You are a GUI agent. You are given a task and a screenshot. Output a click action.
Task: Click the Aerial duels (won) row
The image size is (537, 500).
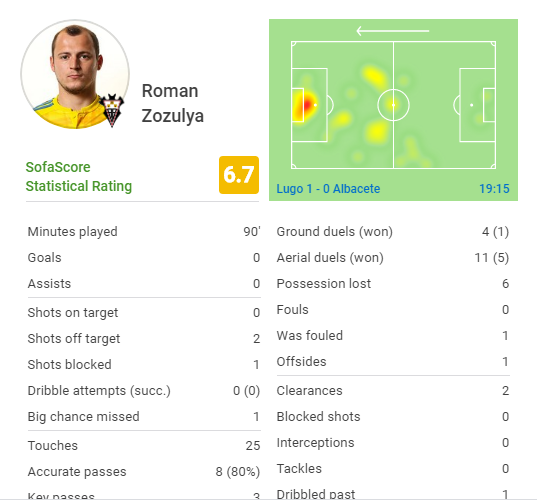point(393,258)
